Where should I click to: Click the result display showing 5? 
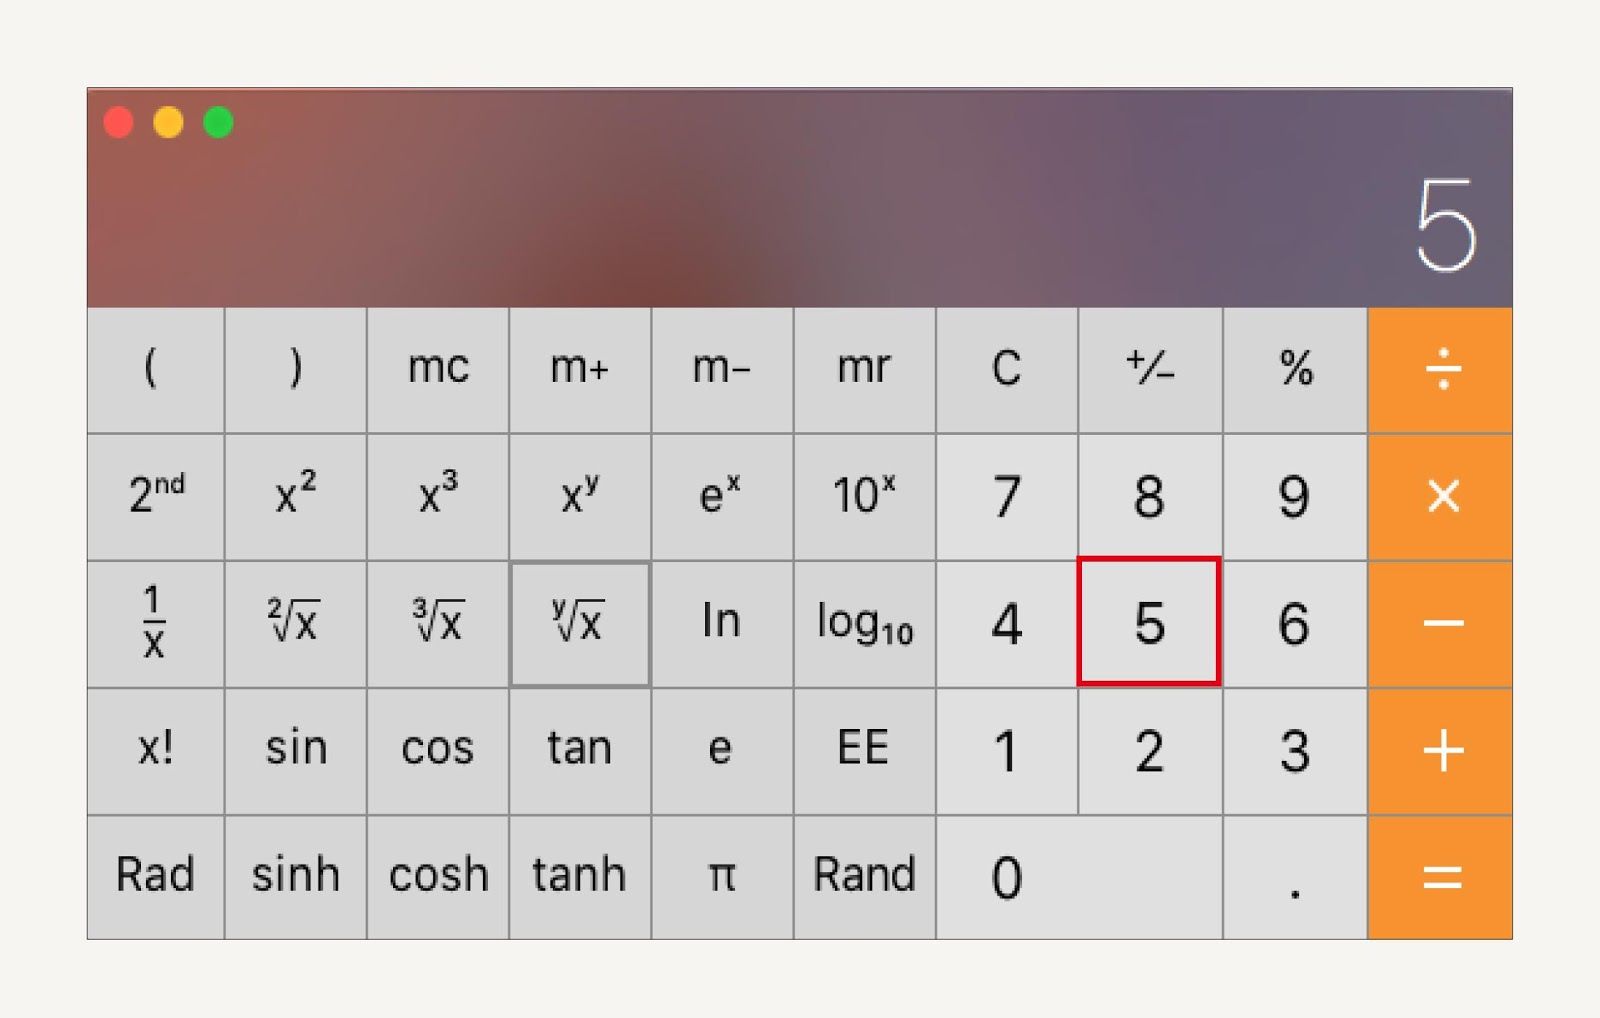click(1446, 226)
